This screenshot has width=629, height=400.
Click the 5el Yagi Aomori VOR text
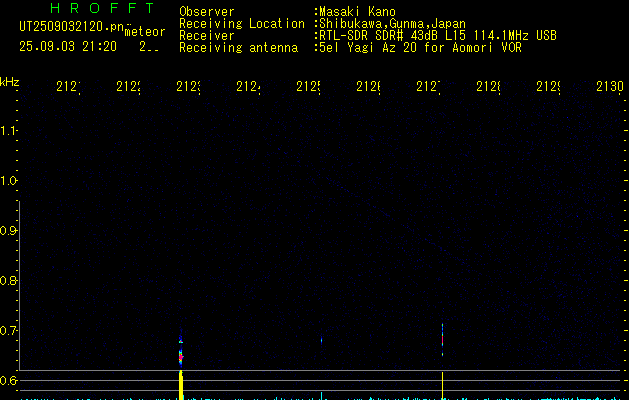point(420,48)
